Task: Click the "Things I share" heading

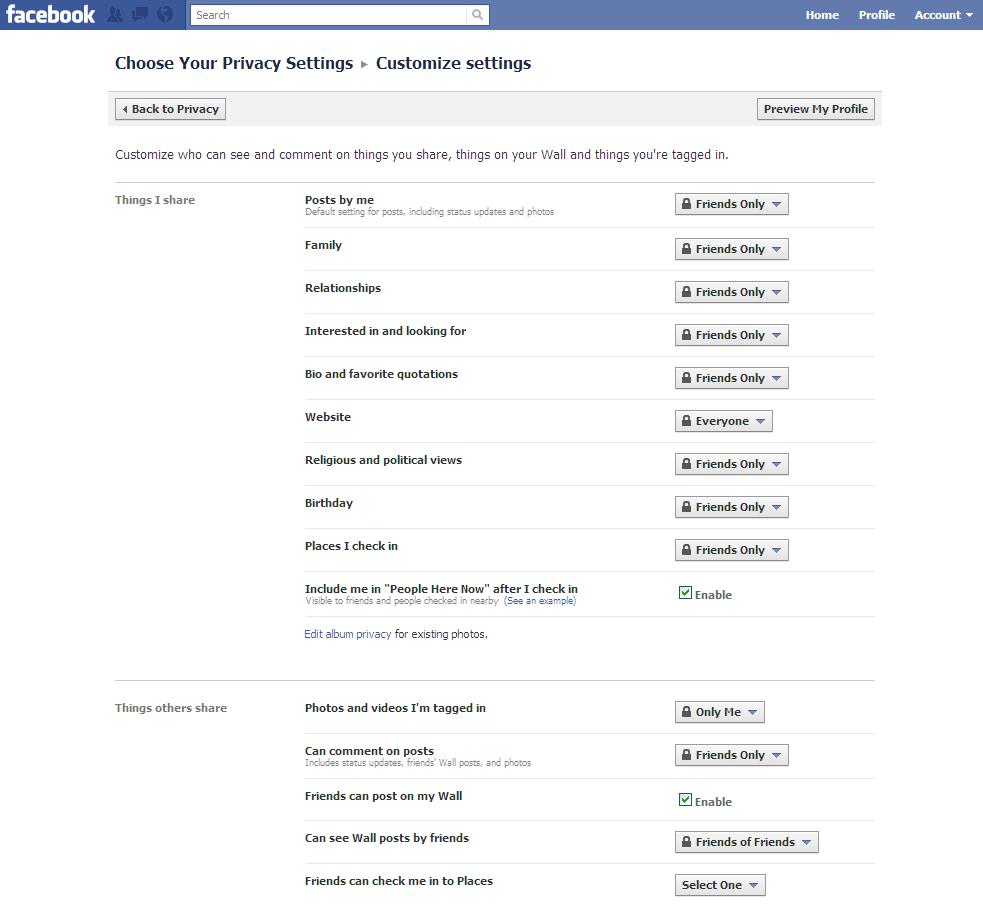Action: pyautogui.click(x=155, y=200)
